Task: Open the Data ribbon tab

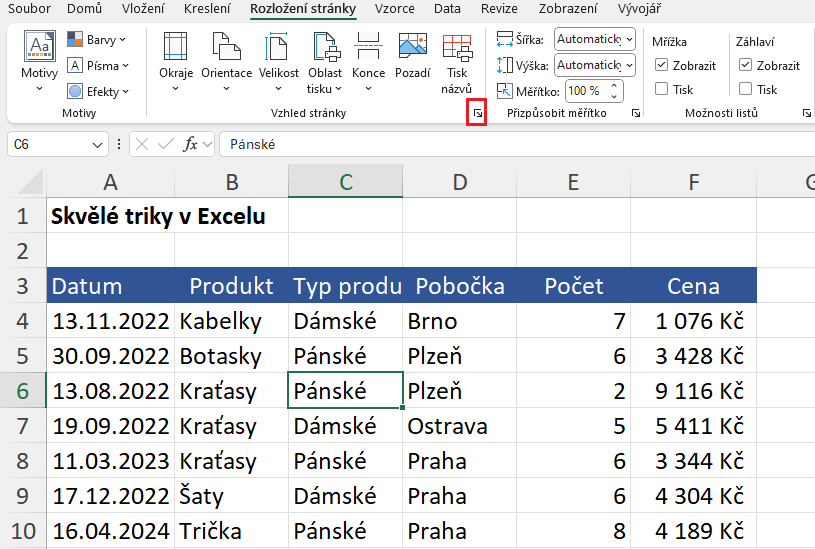Action: point(448,9)
